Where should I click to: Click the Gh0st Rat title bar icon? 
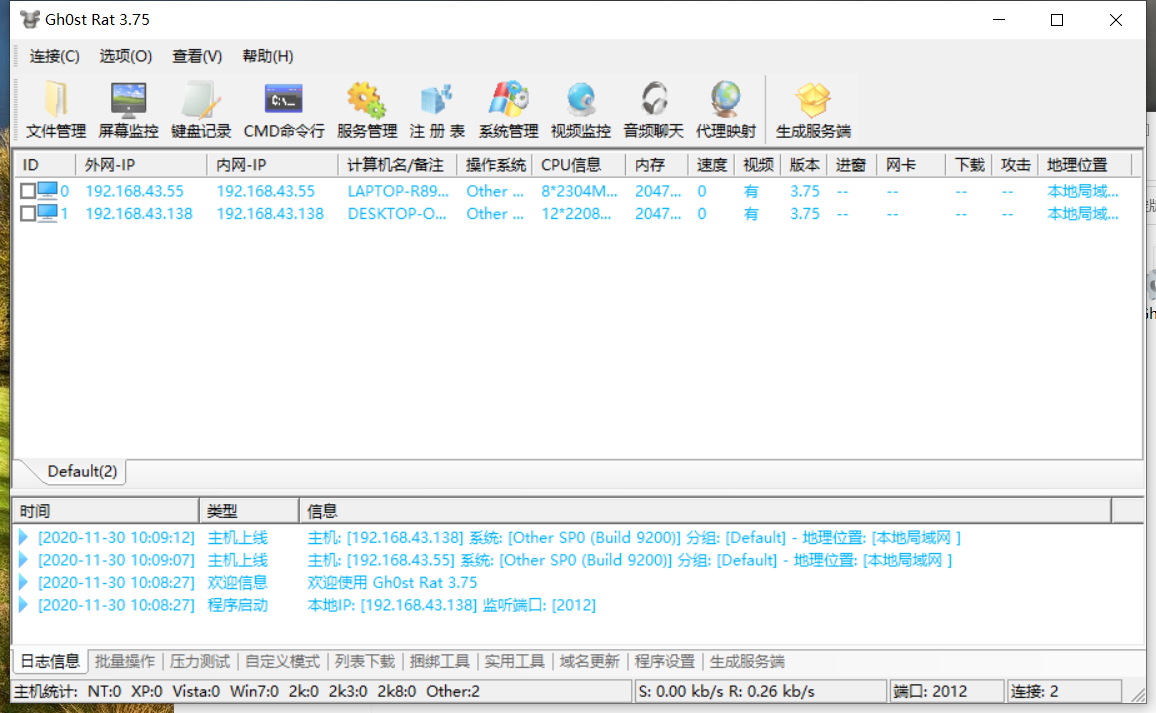[29, 19]
